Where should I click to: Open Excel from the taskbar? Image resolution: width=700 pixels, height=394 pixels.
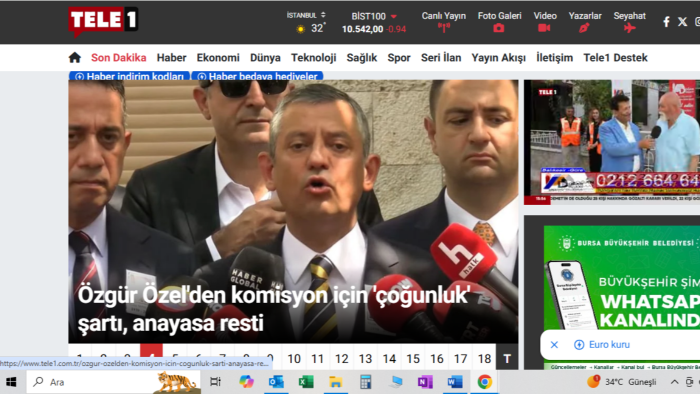click(306, 382)
